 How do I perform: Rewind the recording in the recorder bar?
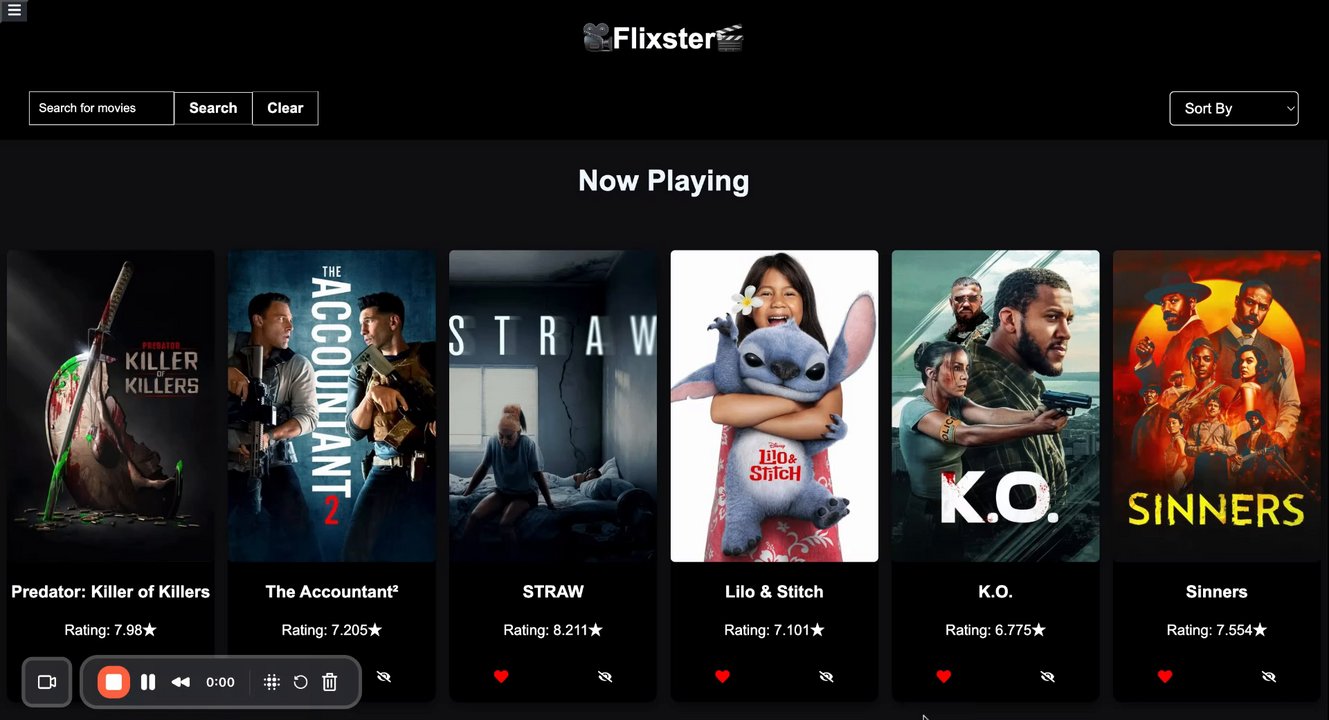tap(180, 682)
